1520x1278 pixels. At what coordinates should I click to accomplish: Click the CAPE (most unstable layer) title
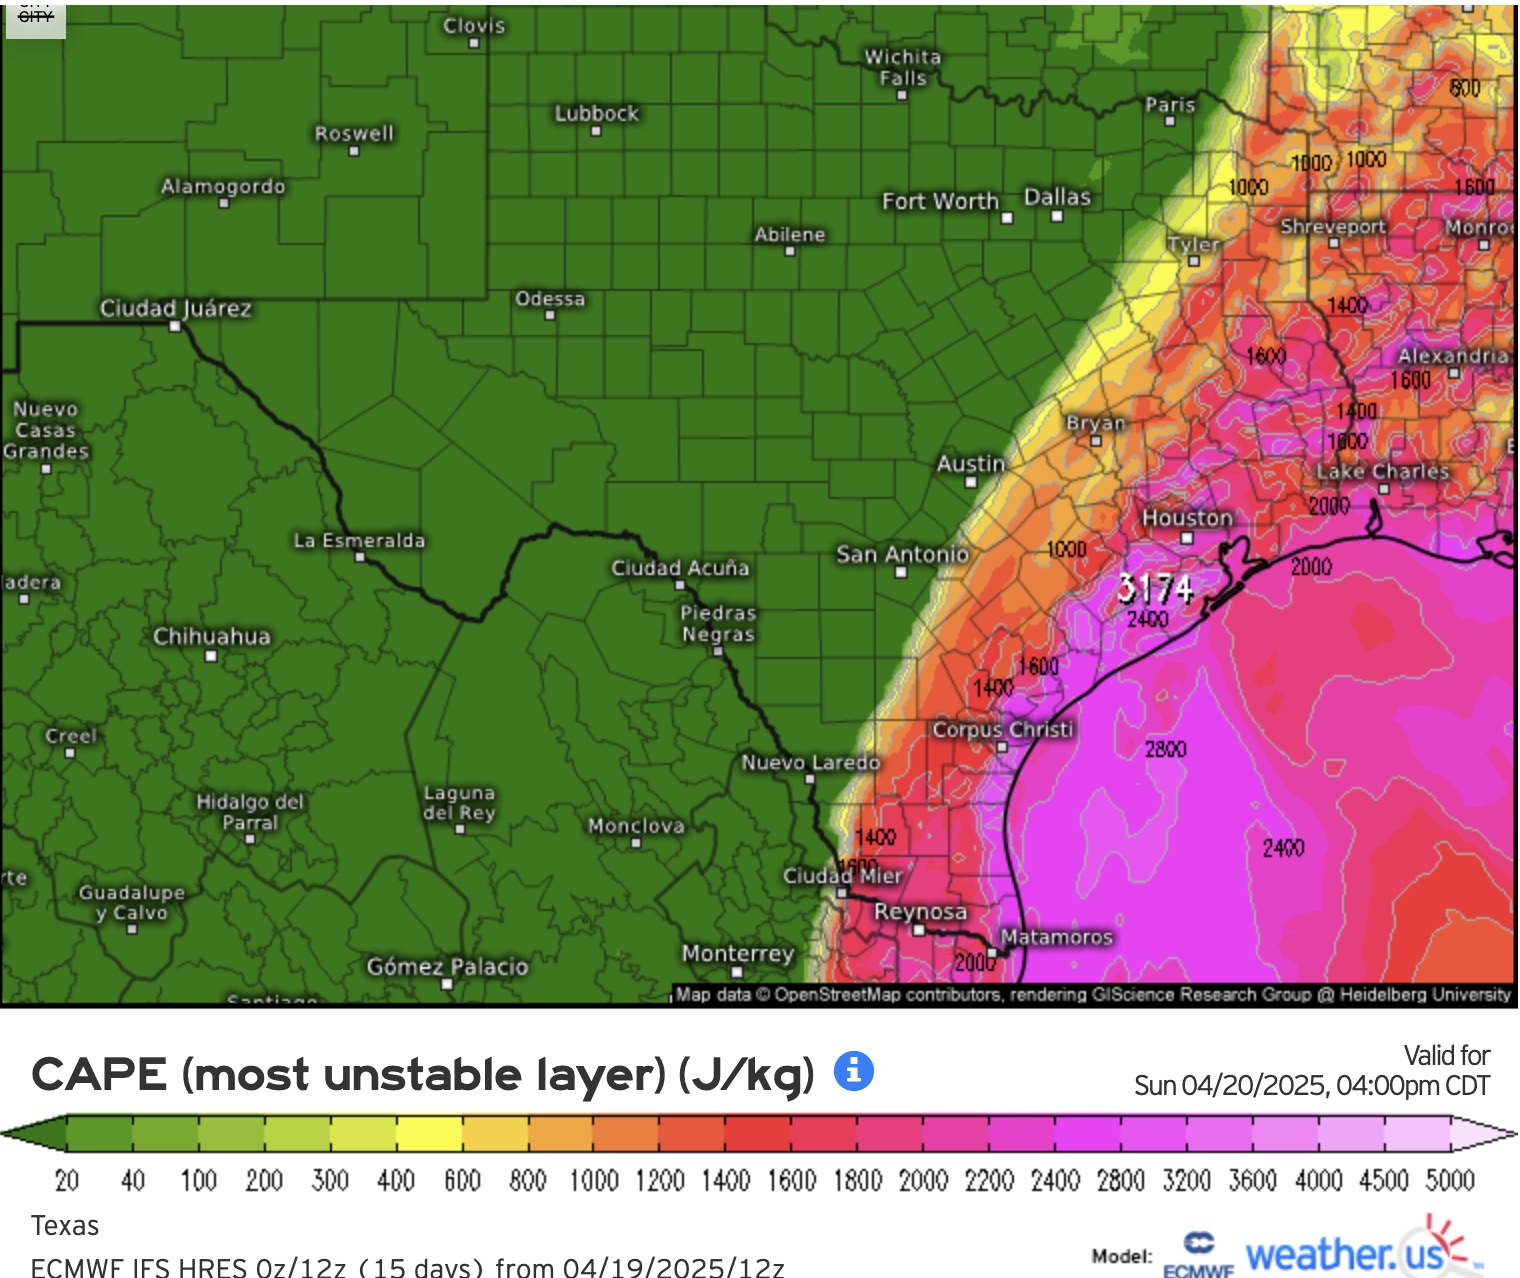tap(423, 1075)
